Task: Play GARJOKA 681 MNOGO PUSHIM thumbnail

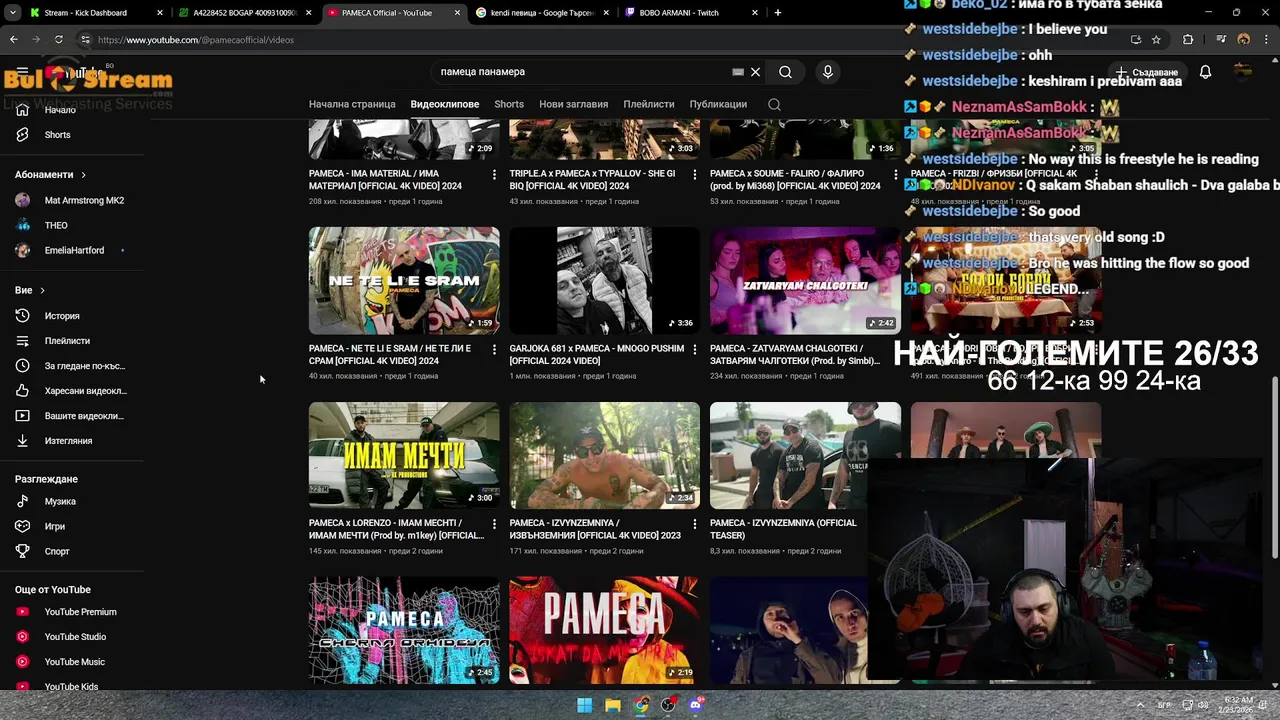Action: click(605, 280)
